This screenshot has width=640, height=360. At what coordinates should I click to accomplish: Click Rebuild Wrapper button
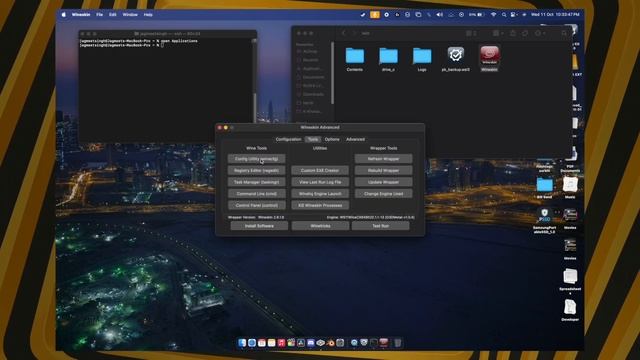click(x=383, y=170)
